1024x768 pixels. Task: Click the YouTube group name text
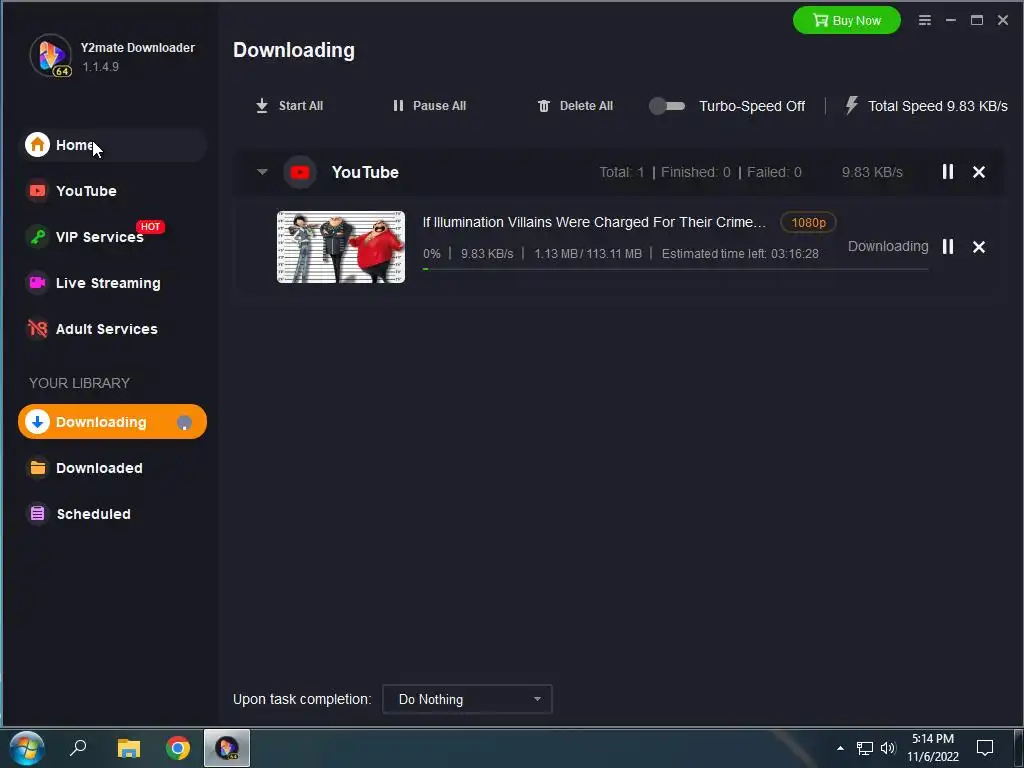365,172
